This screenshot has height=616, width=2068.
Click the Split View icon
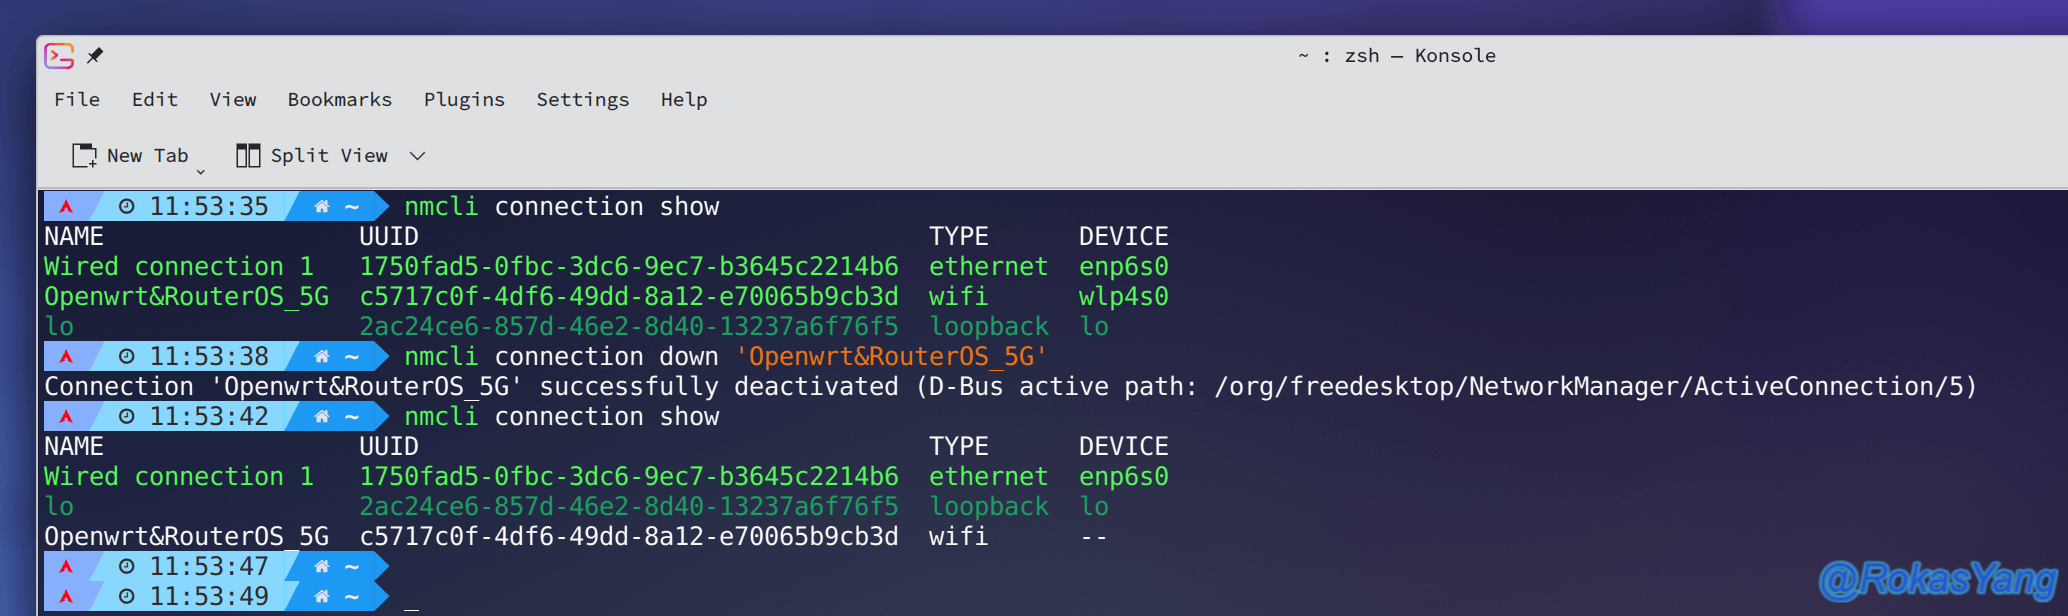click(x=248, y=155)
